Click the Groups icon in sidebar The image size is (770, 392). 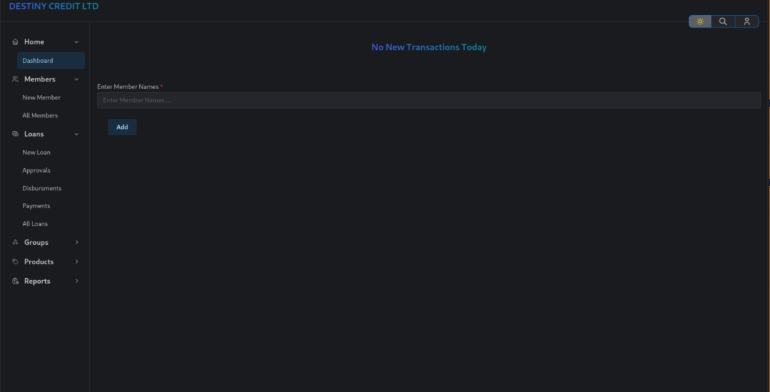[15, 242]
